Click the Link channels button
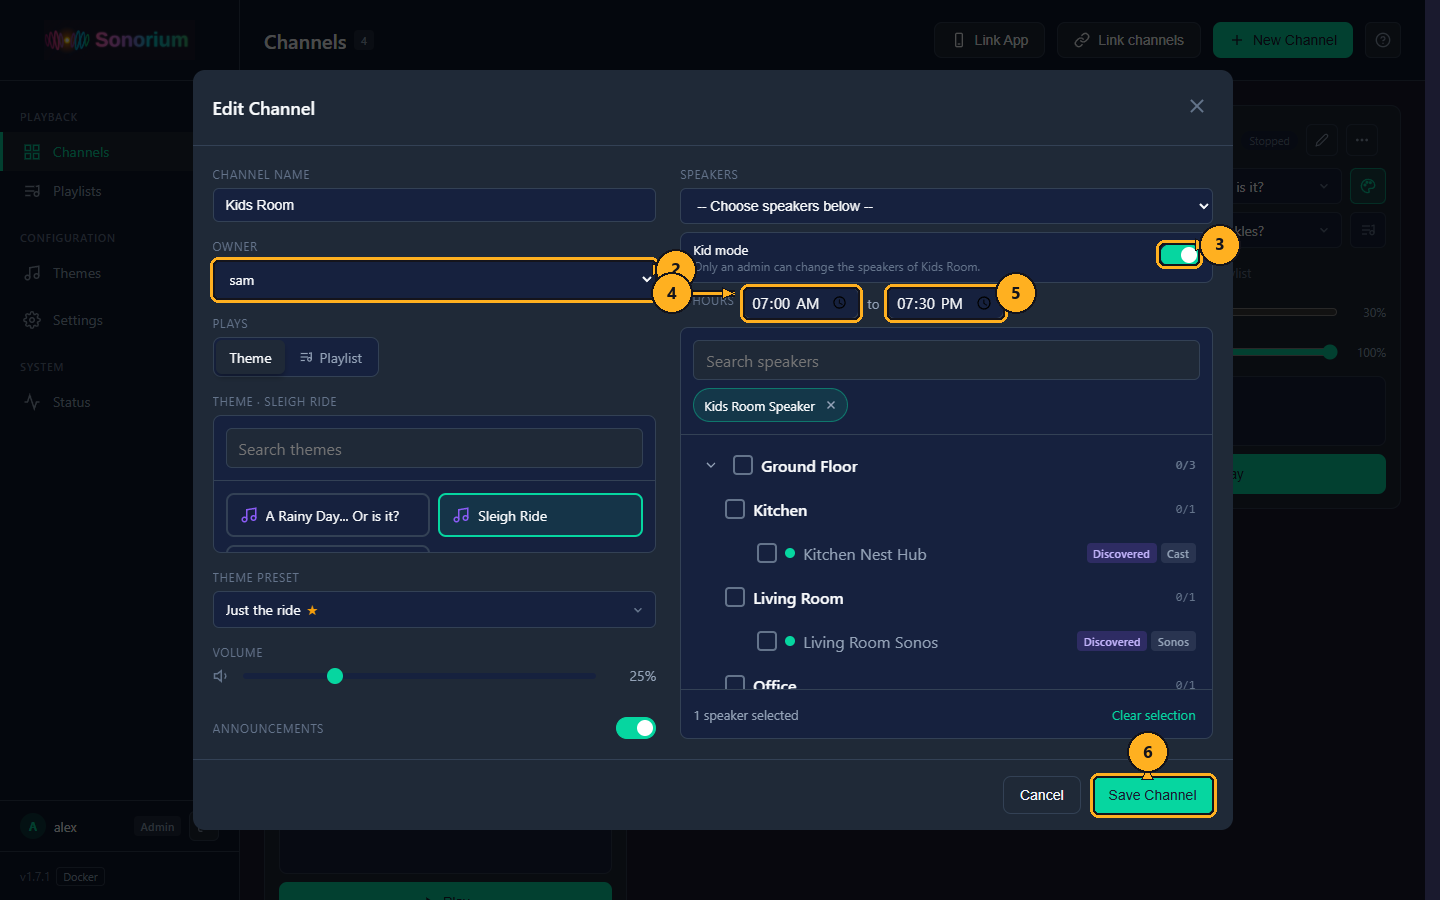Viewport: 1440px width, 900px height. [x=1129, y=40]
